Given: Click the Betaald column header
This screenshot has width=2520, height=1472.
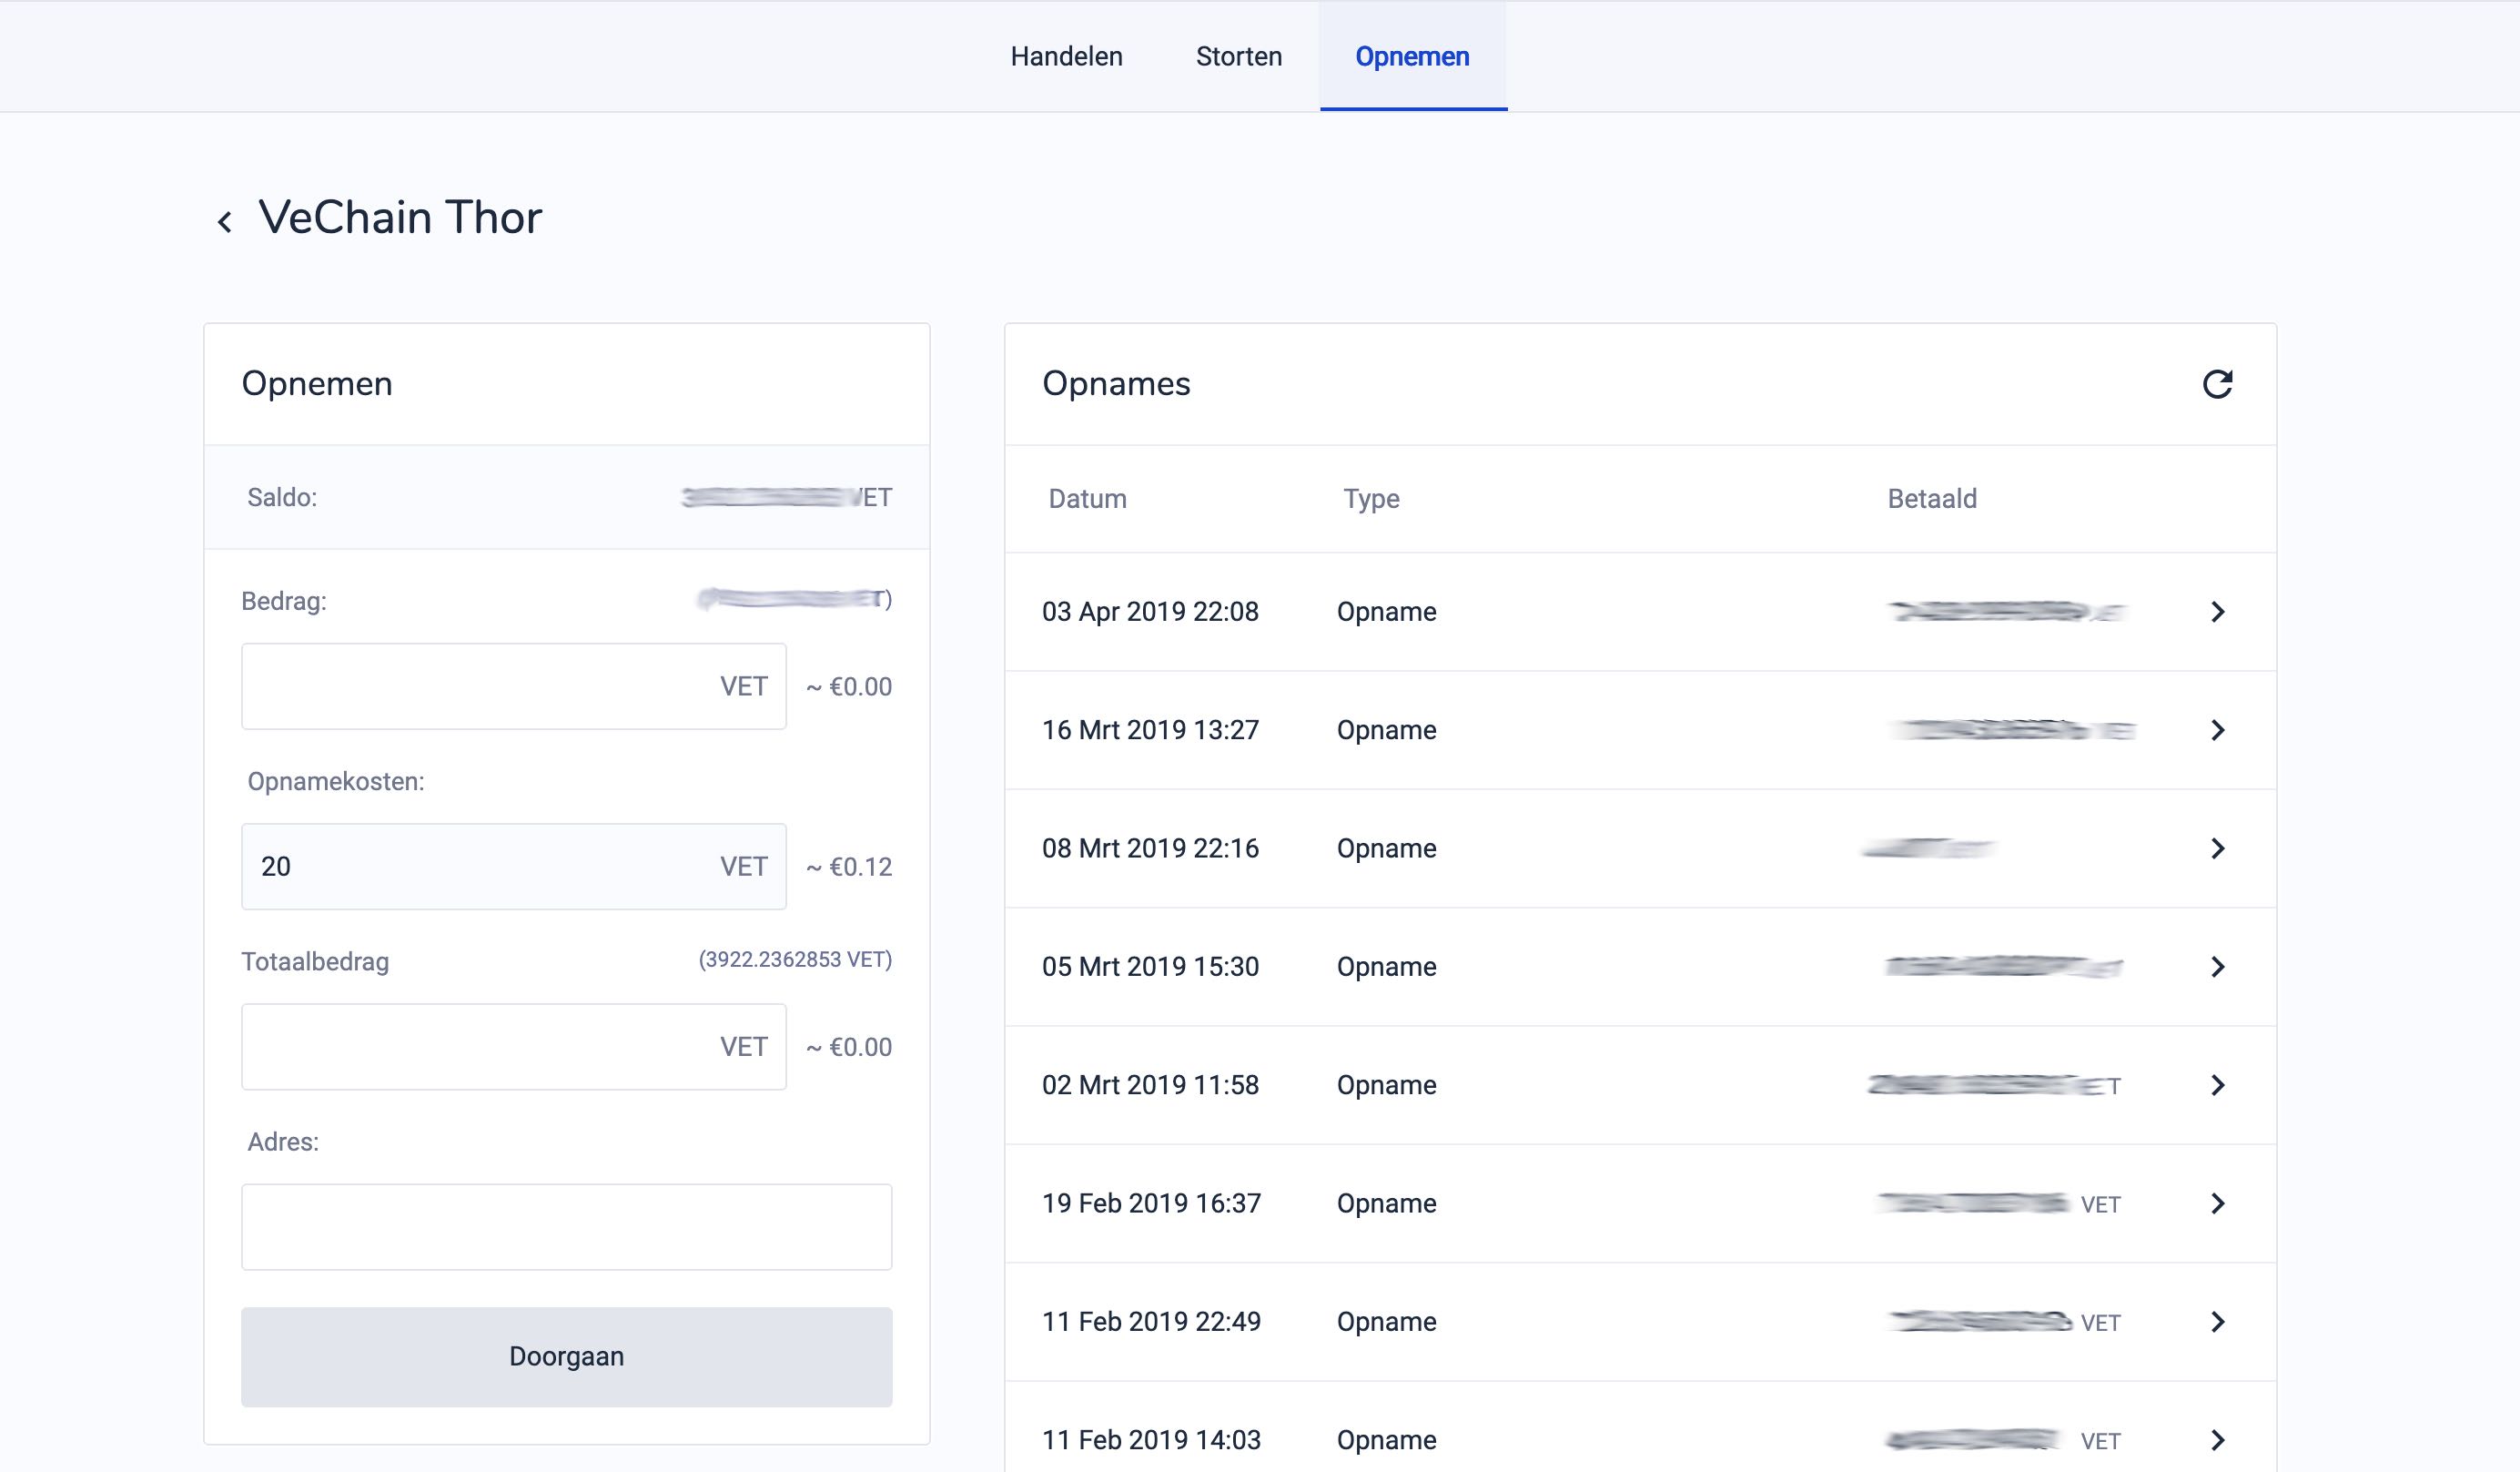Looking at the screenshot, I should 1932,499.
